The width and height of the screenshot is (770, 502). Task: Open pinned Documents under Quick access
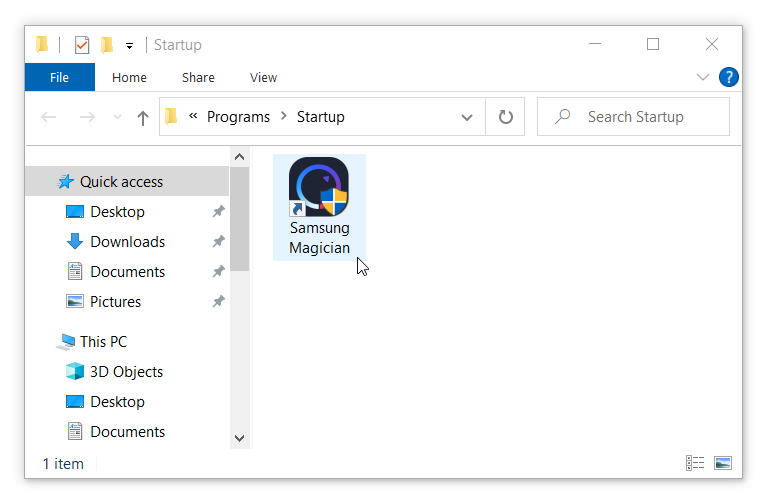click(x=127, y=272)
